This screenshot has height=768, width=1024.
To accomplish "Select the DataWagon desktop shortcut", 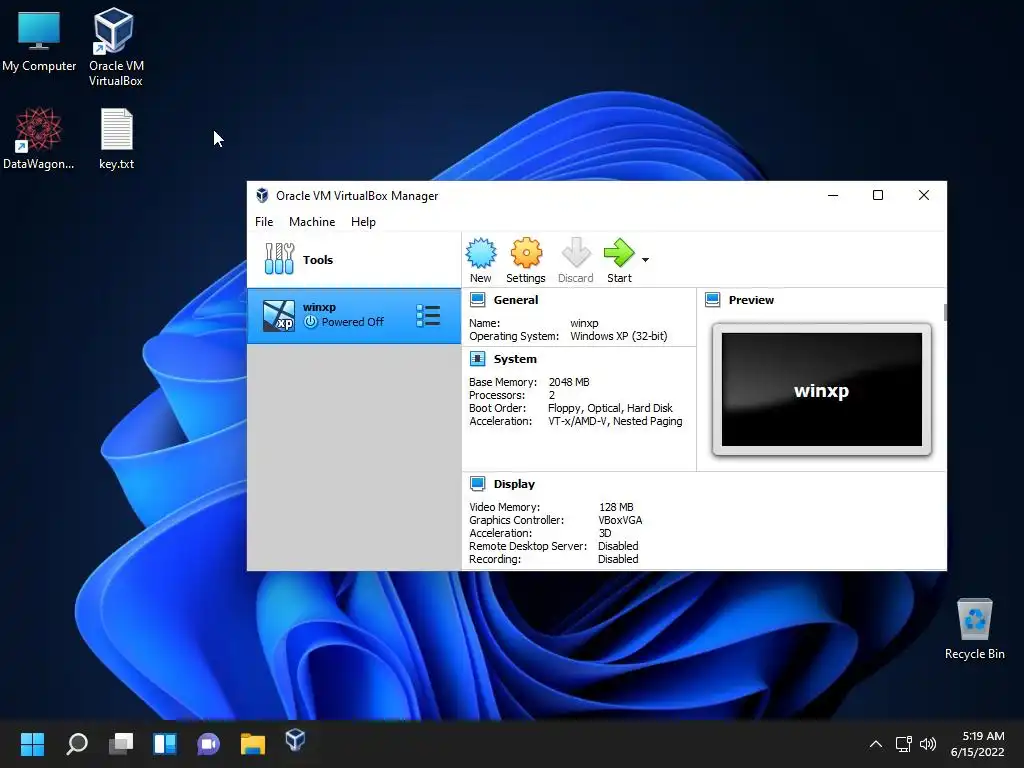I will [x=39, y=138].
